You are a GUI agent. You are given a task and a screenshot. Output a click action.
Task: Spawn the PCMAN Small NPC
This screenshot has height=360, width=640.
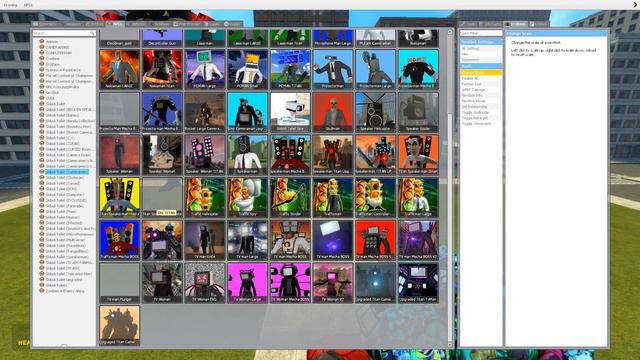click(x=248, y=69)
